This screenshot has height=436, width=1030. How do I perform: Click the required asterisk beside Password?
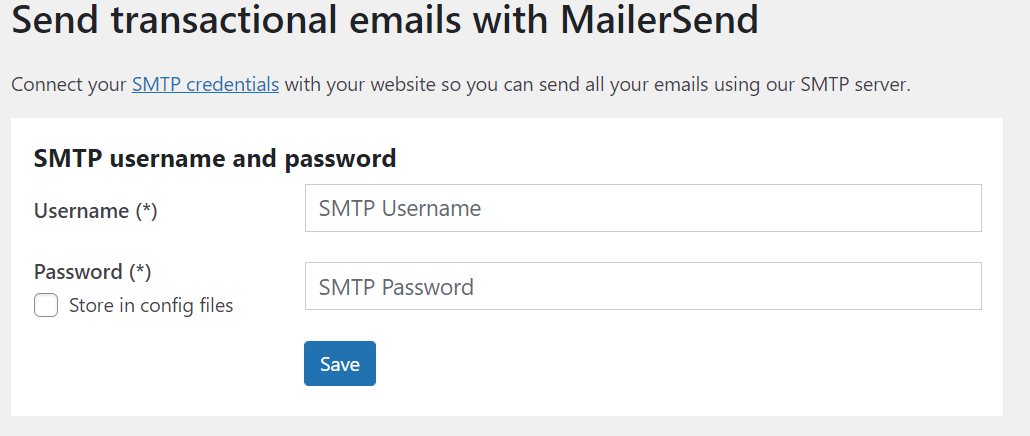pyautogui.click(x=141, y=271)
